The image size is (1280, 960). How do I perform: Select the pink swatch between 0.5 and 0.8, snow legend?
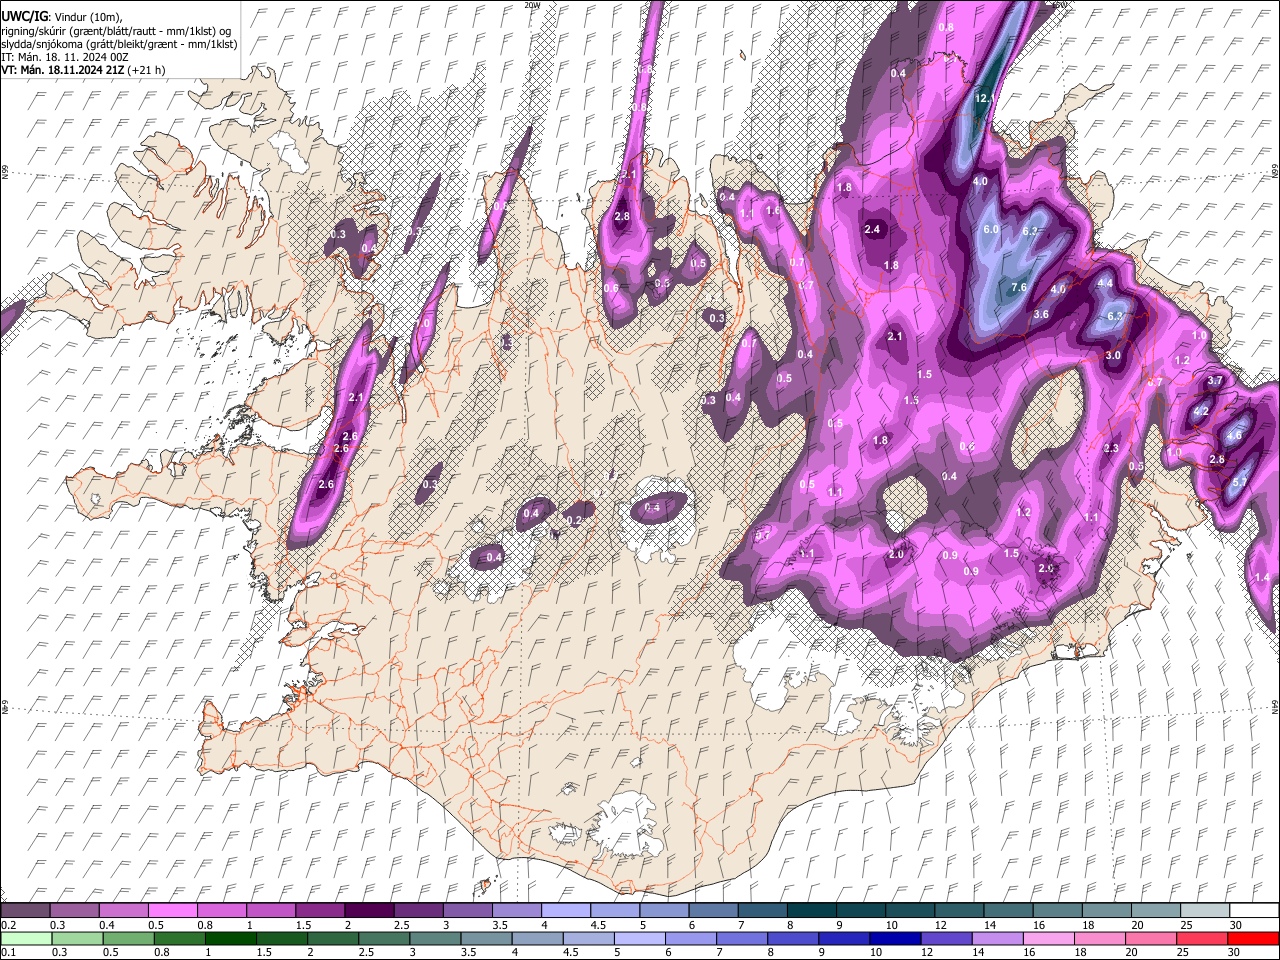(x=173, y=911)
